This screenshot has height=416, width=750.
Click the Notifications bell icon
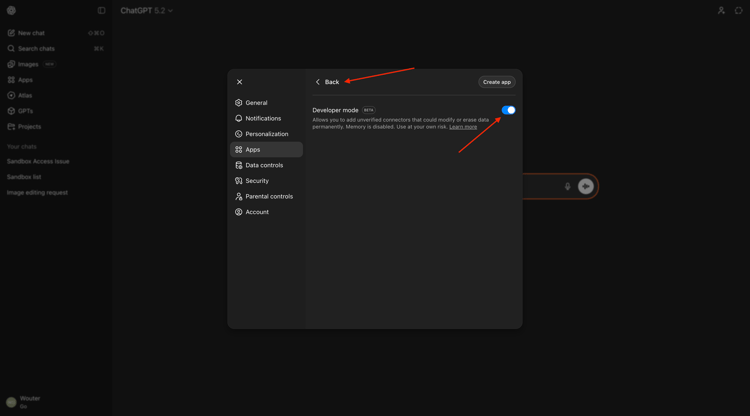click(x=239, y=119)
